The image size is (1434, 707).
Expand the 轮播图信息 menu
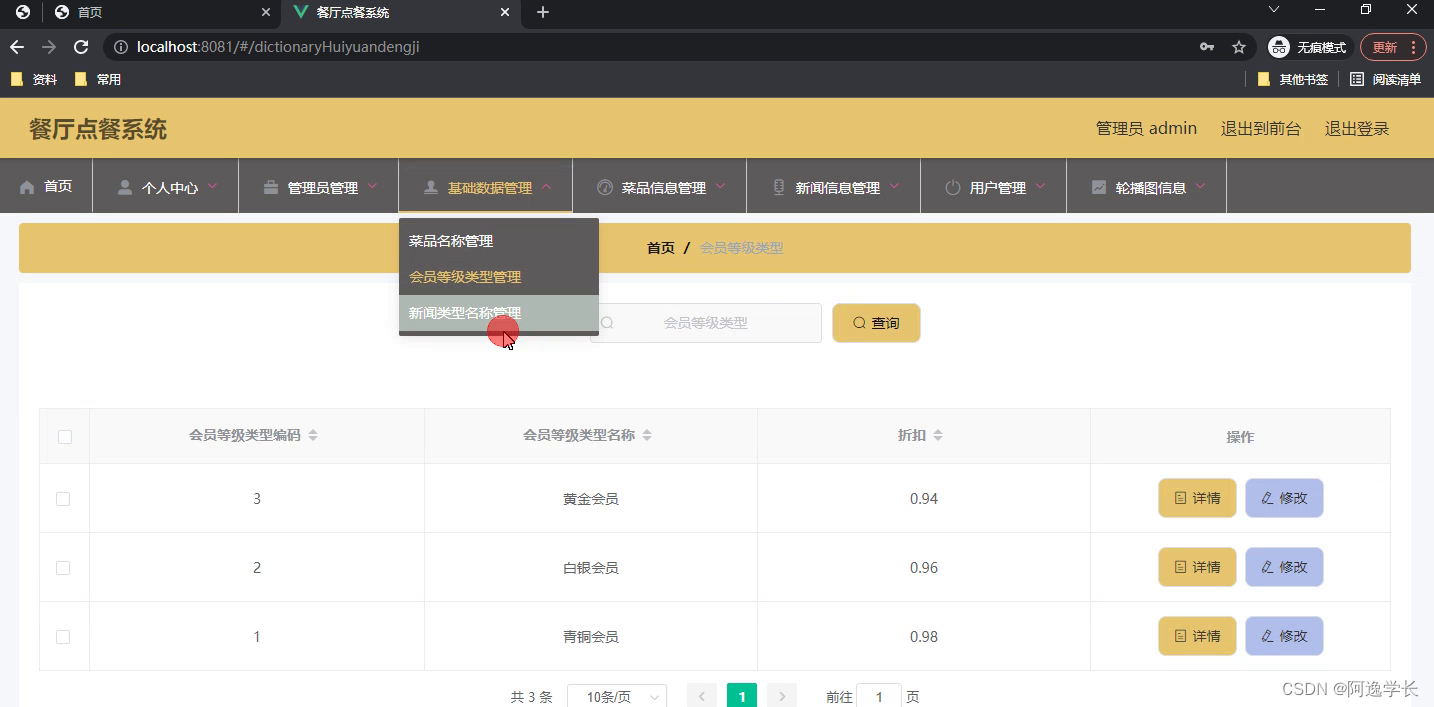tap(1147, 186)
